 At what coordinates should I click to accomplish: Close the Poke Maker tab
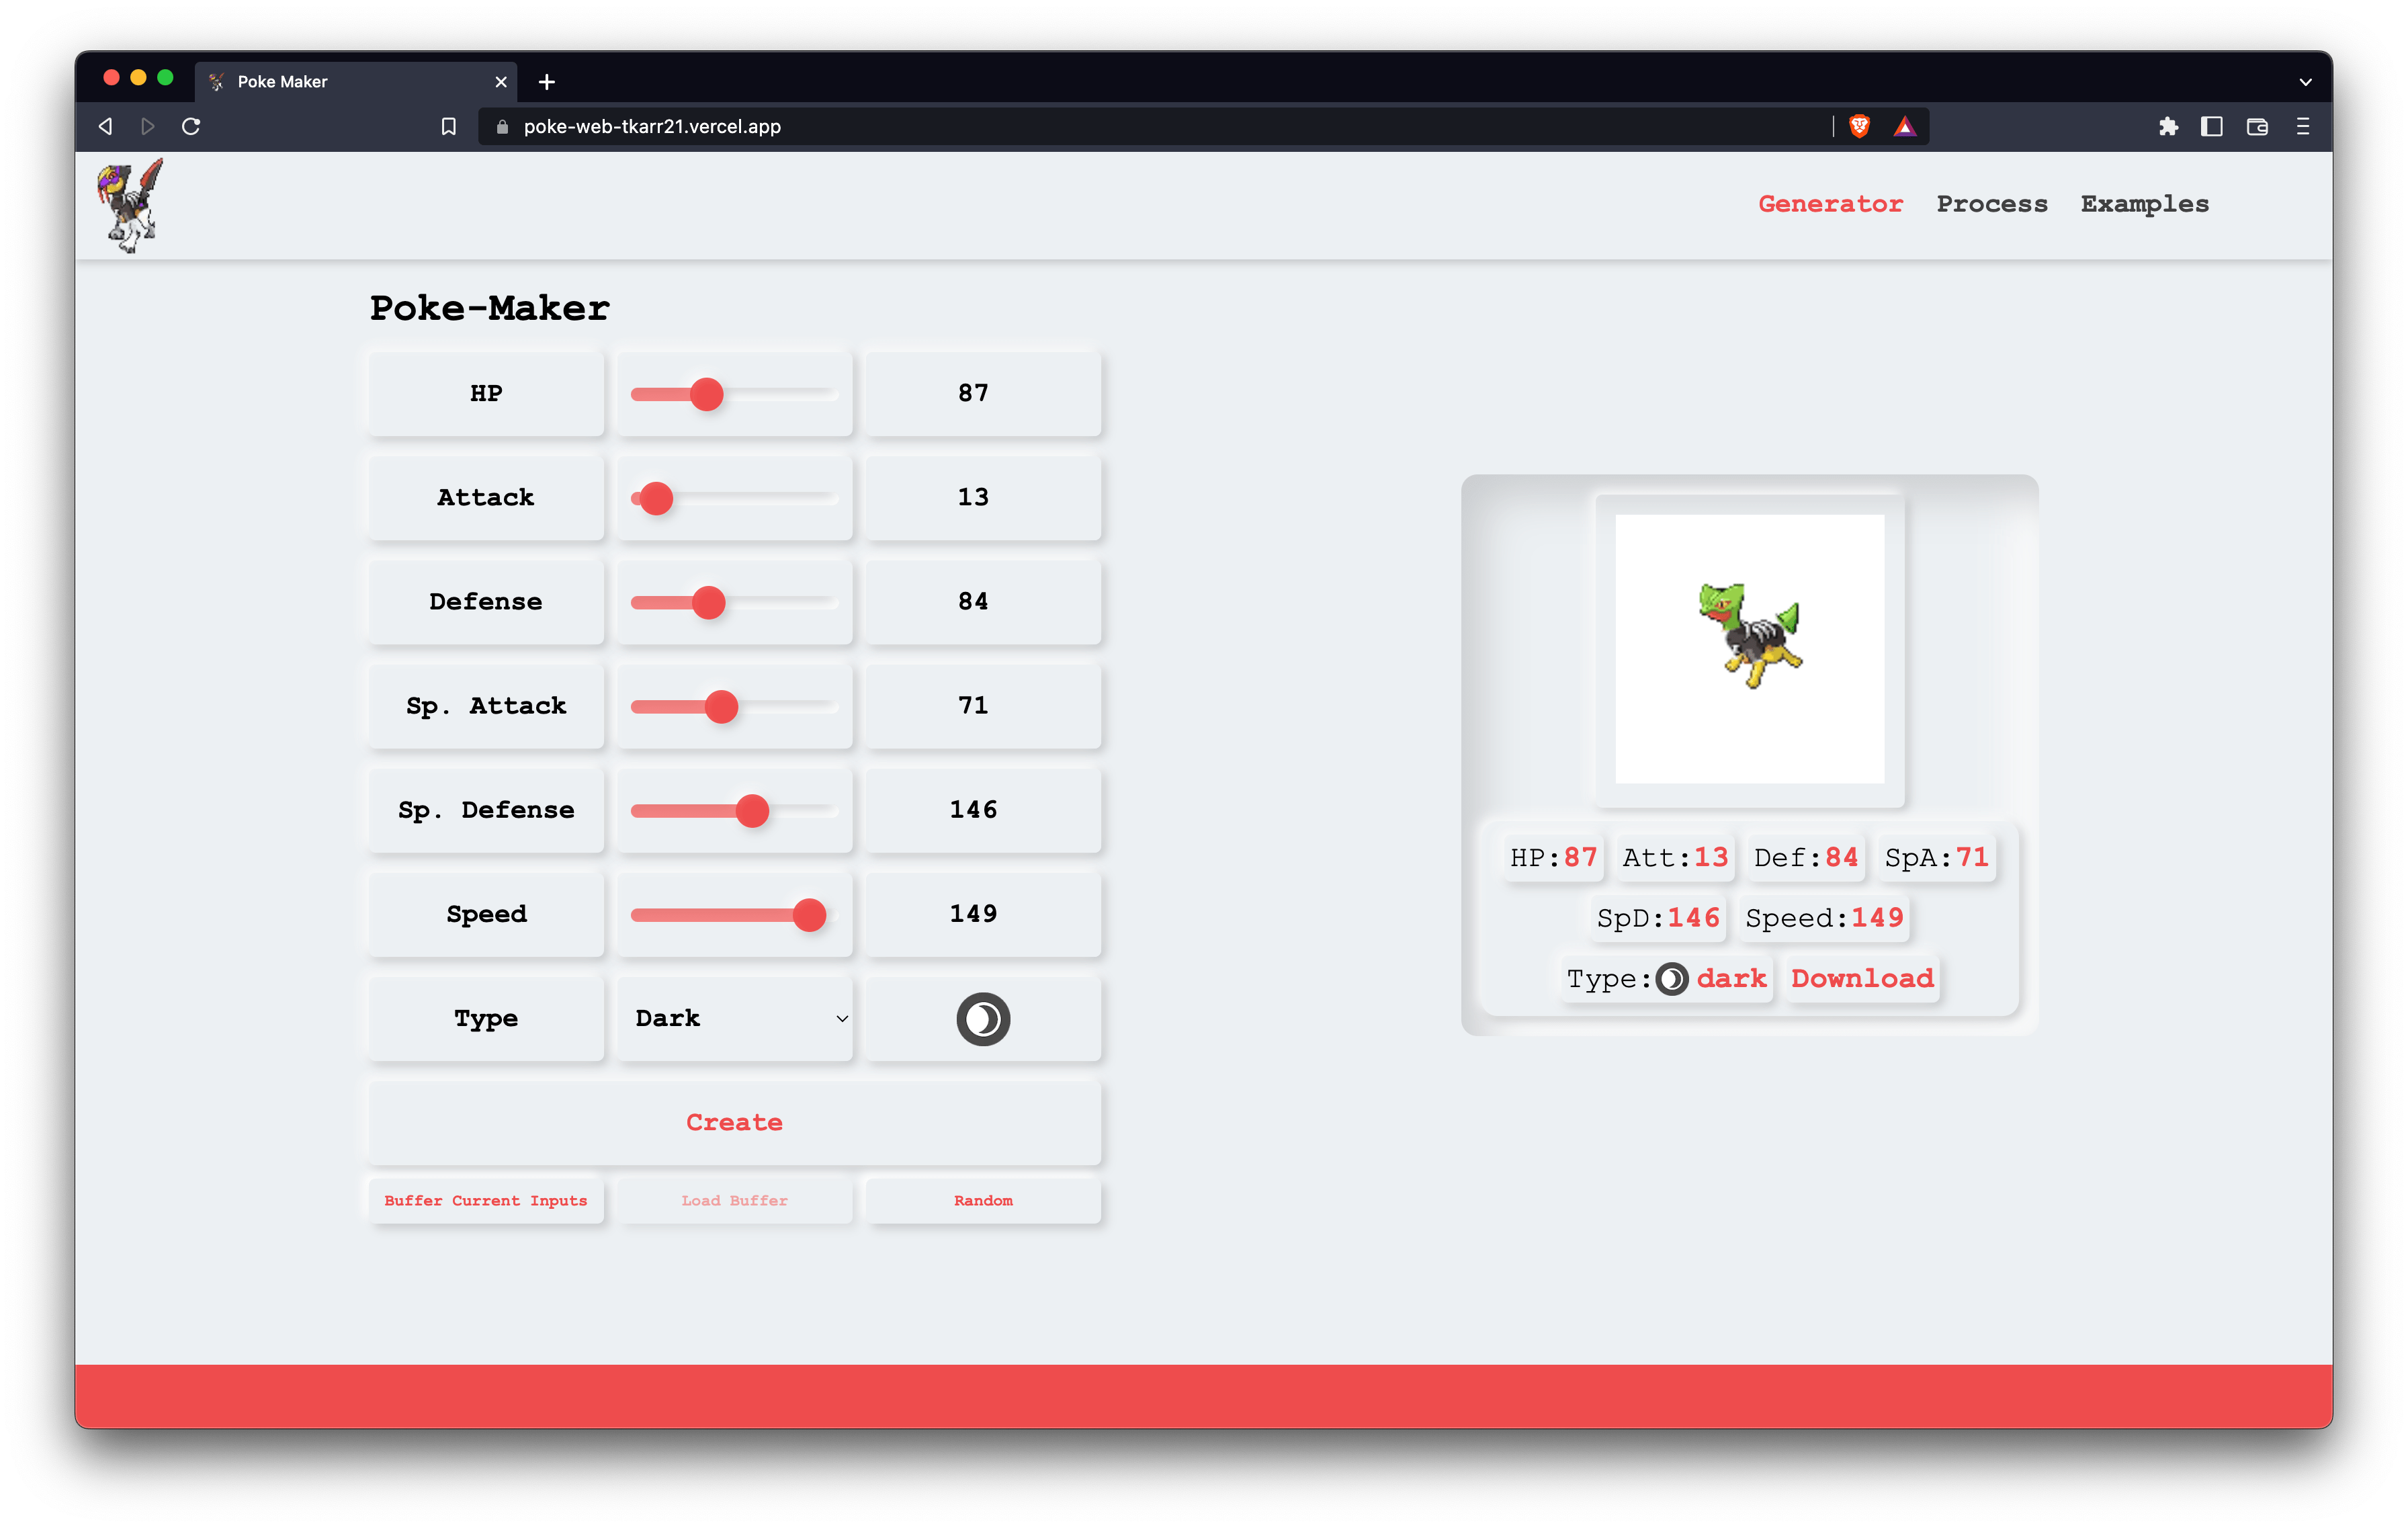tap(501, 82)
